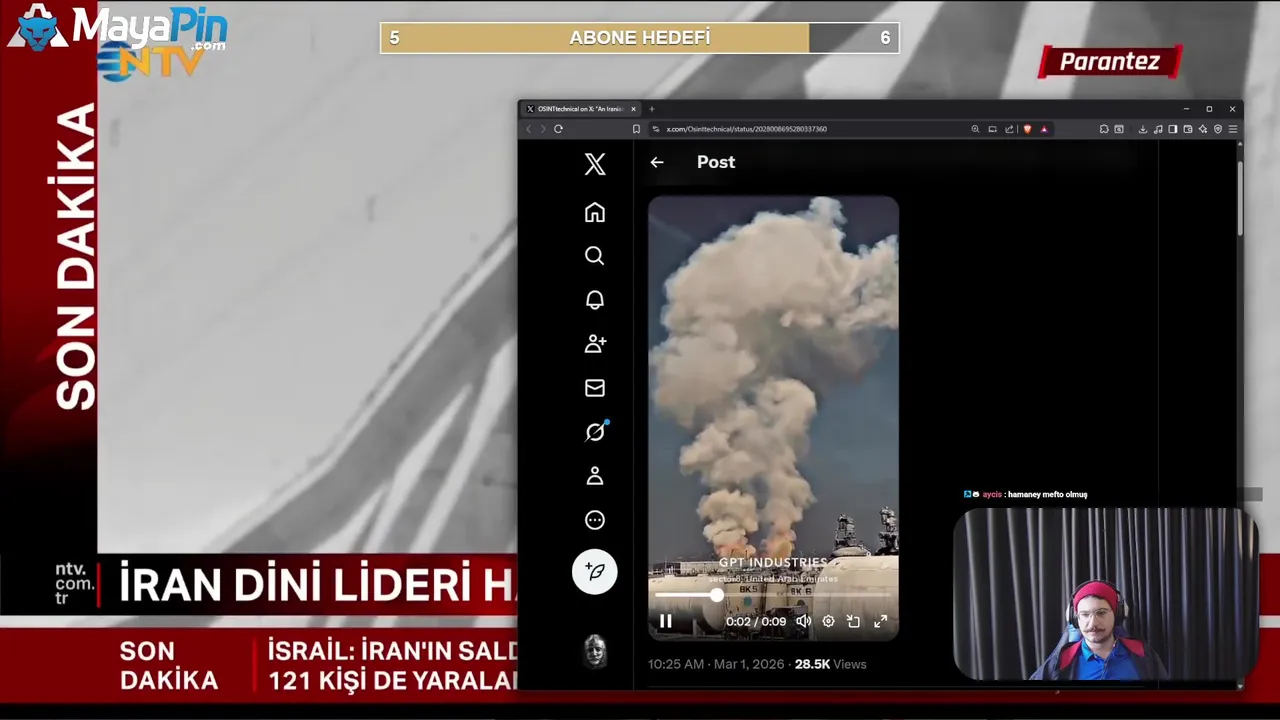Click the 28.5K Views count
The height and width of the screenshot is (720, 1280).
(830, 664)
